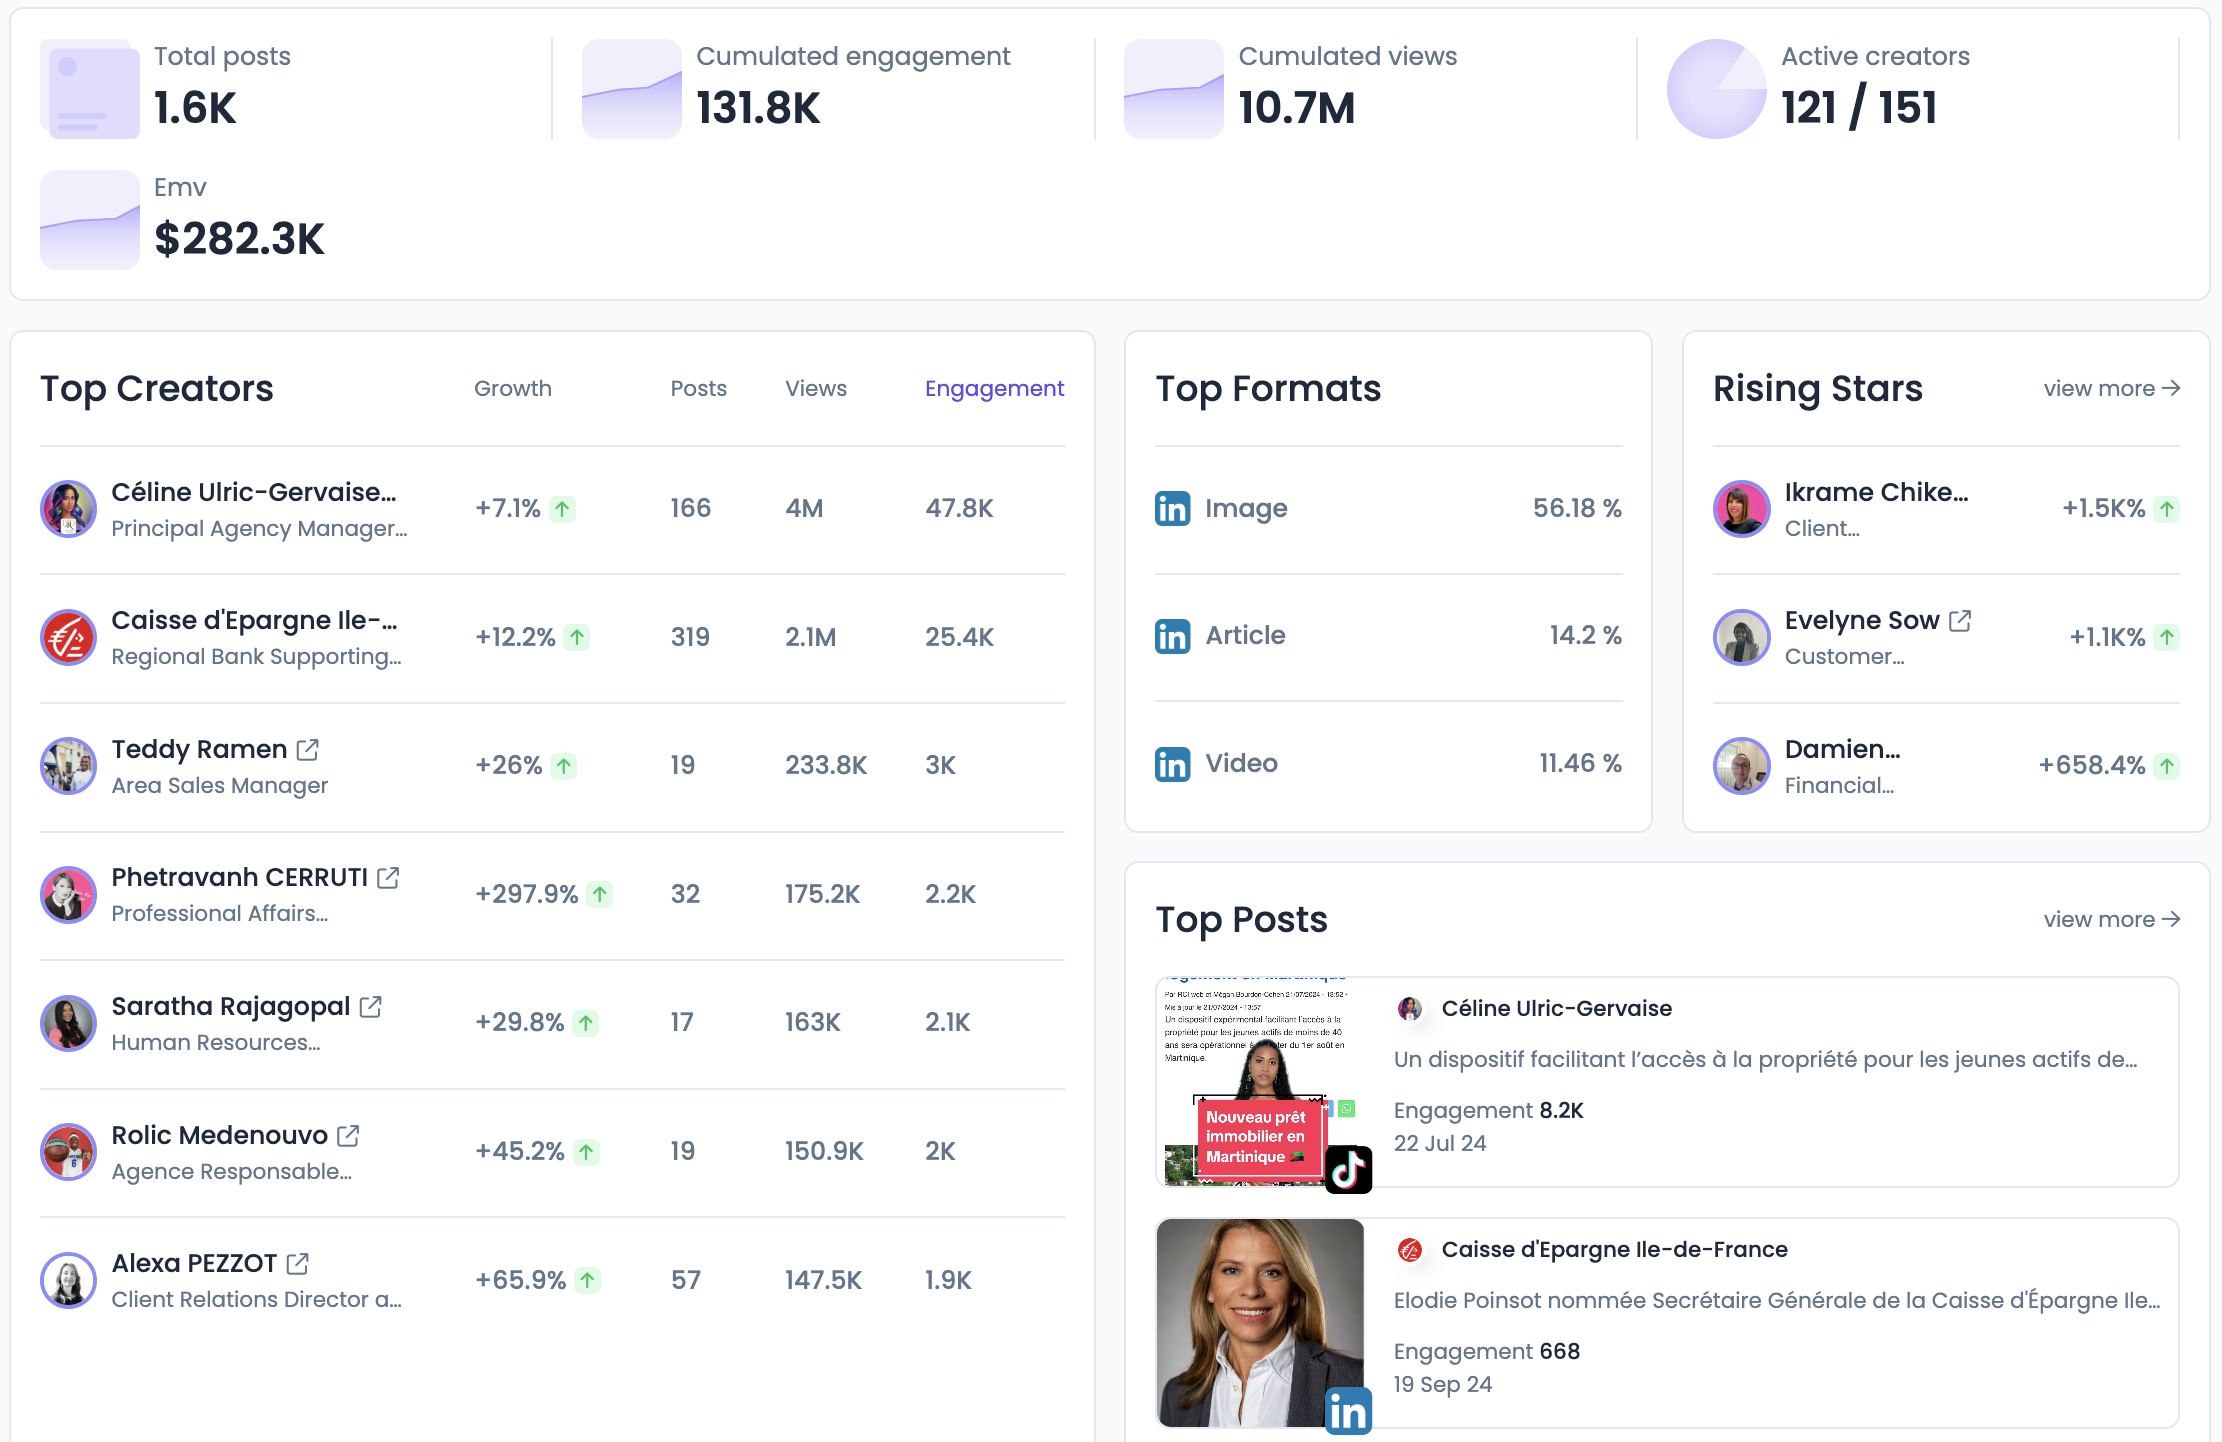This screenshot has width=2222, height=1442.
Task: Click Alexa PEZZOT's external link icon
Action: 297,1264
